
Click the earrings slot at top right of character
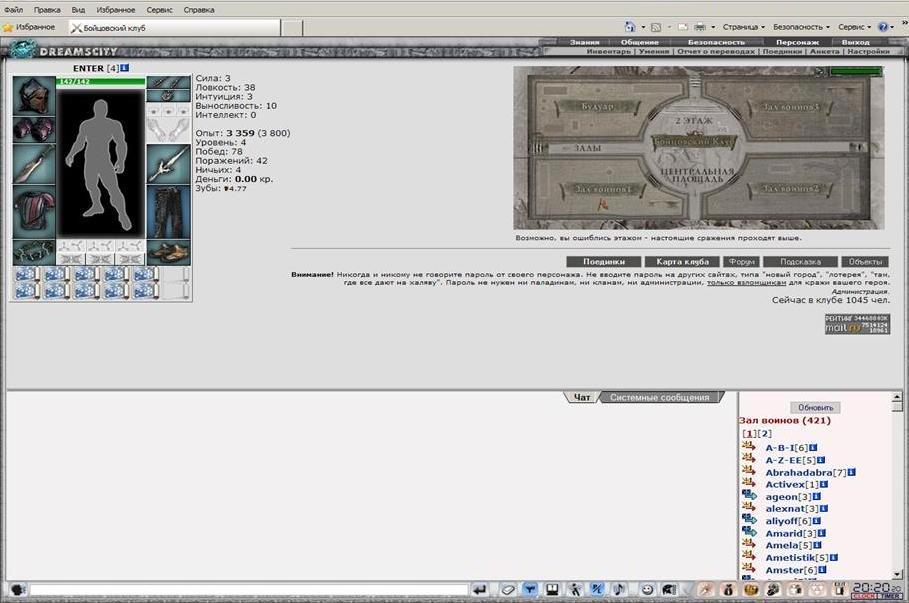169,82
